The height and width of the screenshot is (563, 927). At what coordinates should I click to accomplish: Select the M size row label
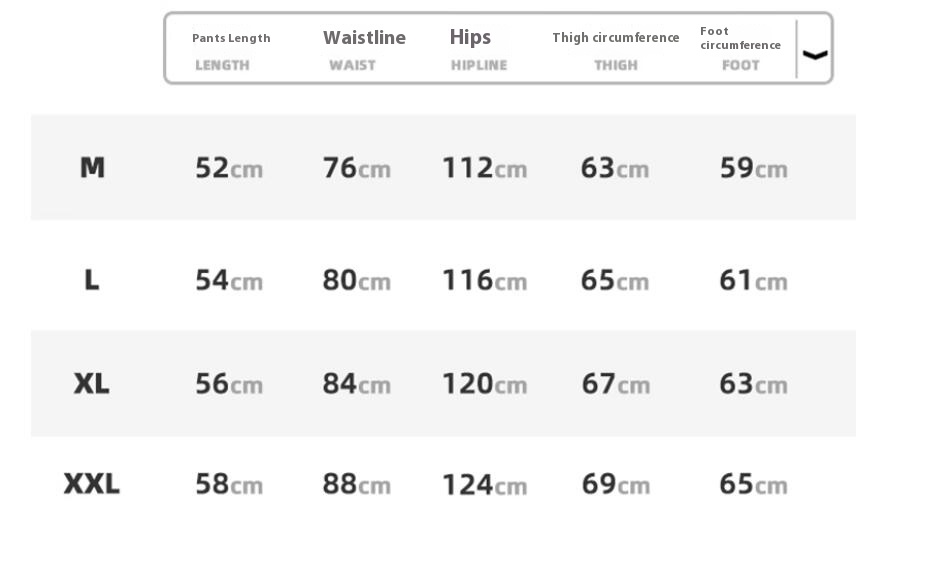click(92, 167)
